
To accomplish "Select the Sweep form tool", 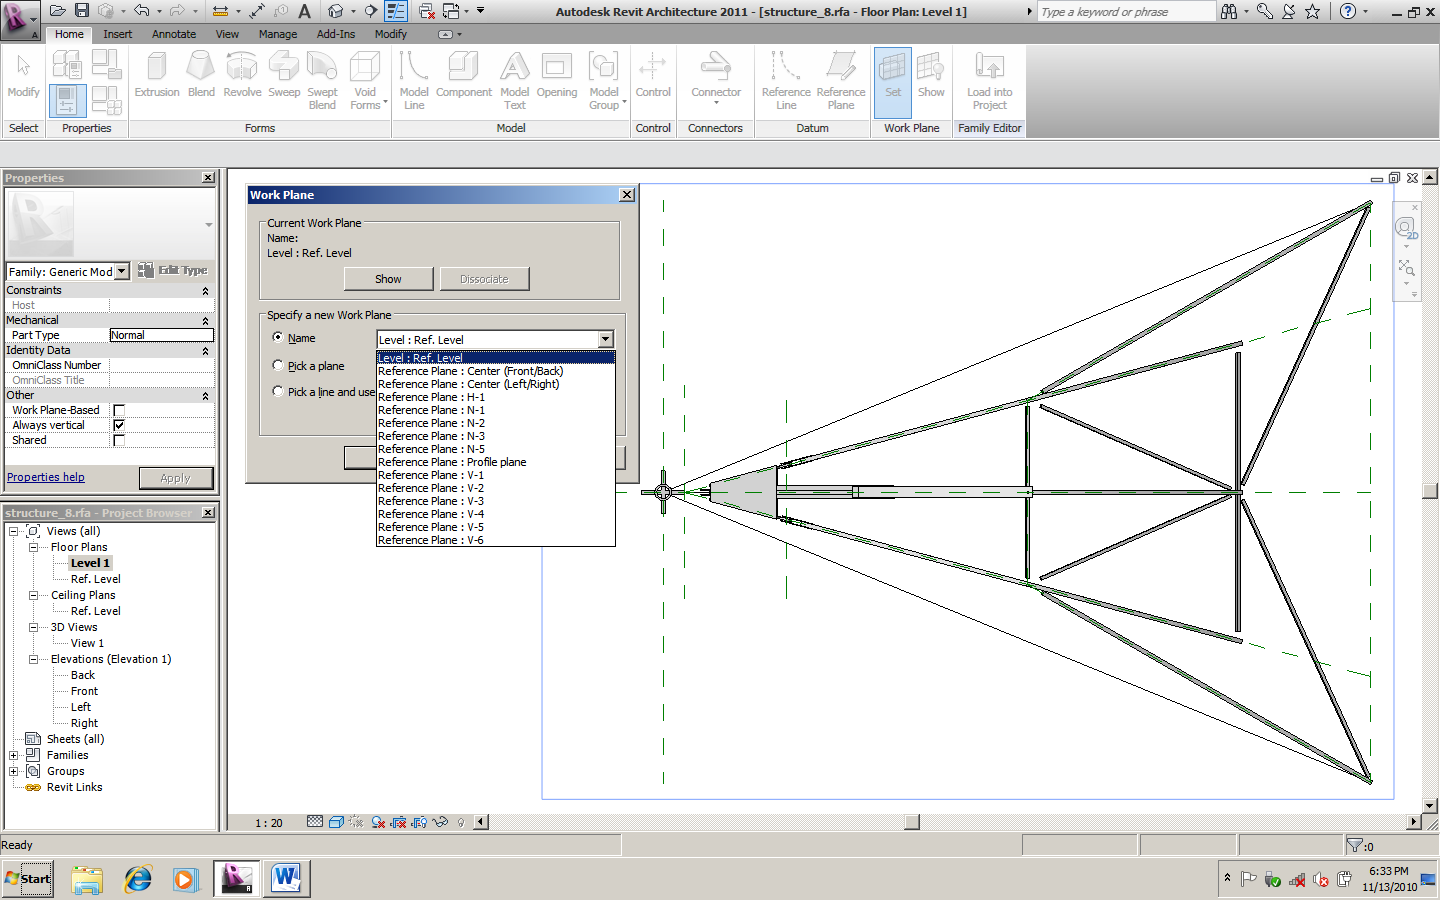I will pos(284,75).
